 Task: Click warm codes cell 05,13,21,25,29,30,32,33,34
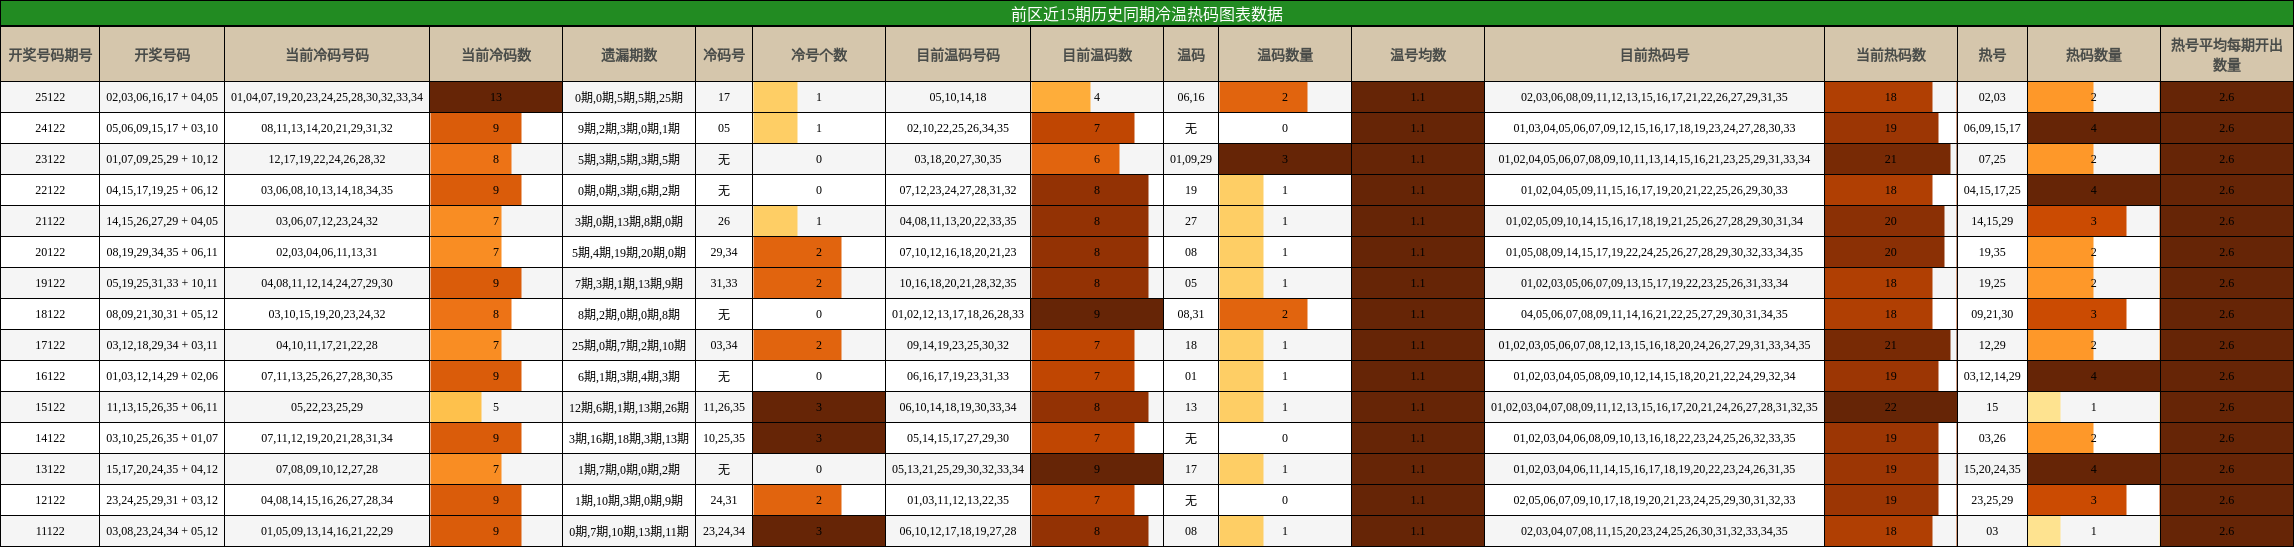coord(958,469)
